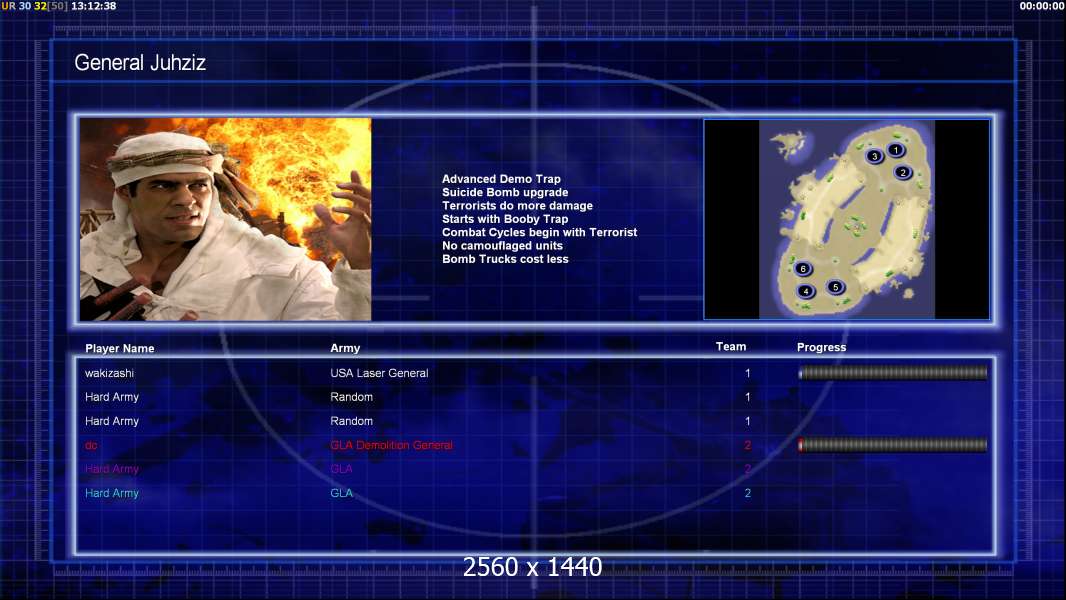Image resolution: width=1066 pixels, height=600 pixels.
Task: Click the small island in the map's corner
Action: pyautogui.click(x=789, y=143)
